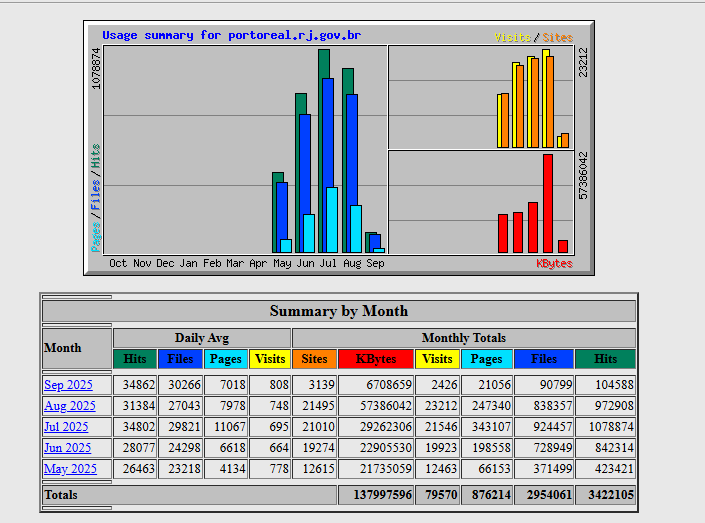The width and height of the screenshot is (705, 523).
Task: View the May 2025 report link
Action: [x=70, y=469]
